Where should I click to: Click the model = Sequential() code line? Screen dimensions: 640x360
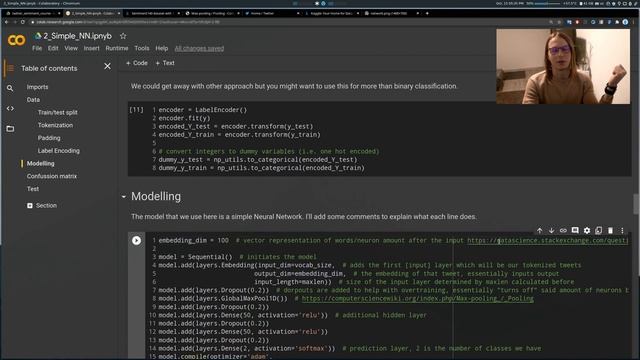pyautogui.click(x=195, y=257)
